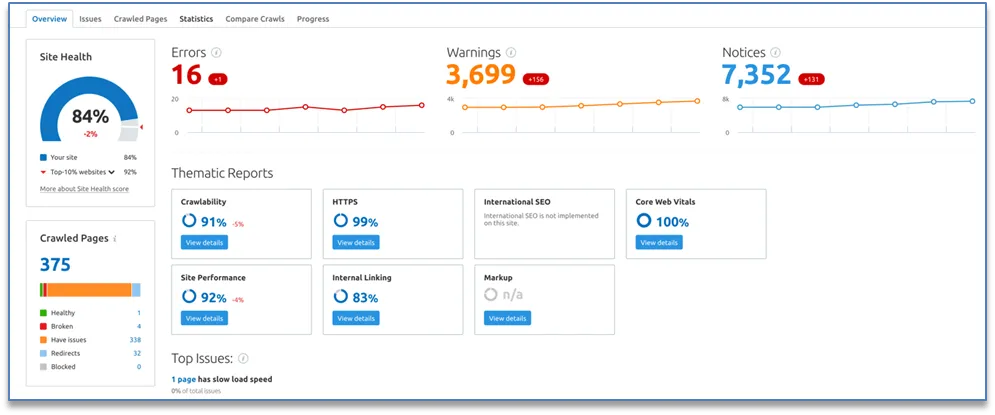
Task: Click the info icon next to Errors
Action: pyautogui.click(x=216, y=53)
